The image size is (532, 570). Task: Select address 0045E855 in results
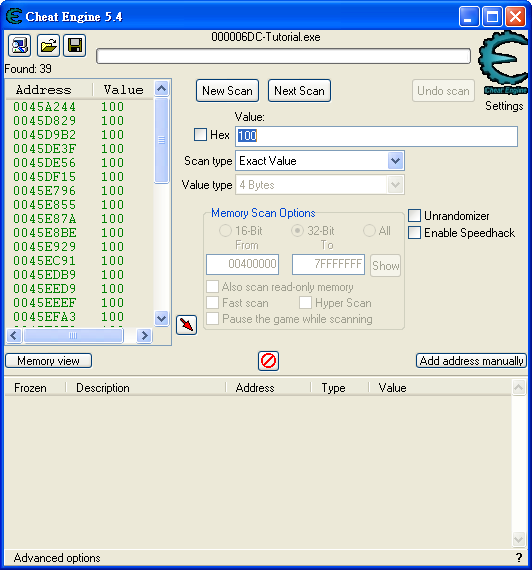(44, 205)
